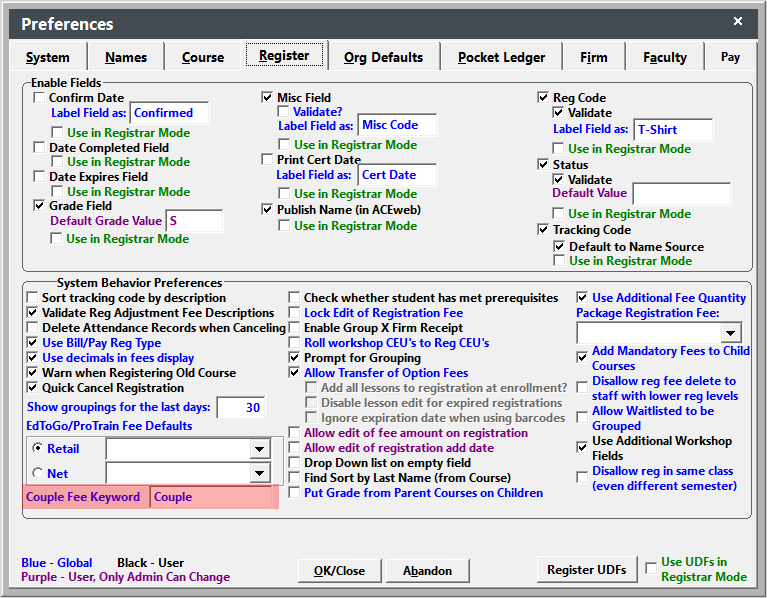This screenshot has width=767, height=598.
Task: Check Lock Edit of Registration Fee
Action: point(294,312)
